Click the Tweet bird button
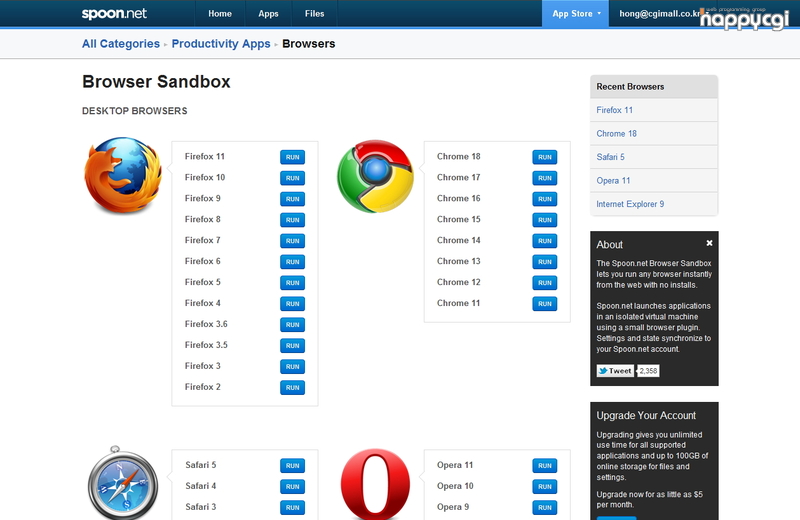 point(615,371)
